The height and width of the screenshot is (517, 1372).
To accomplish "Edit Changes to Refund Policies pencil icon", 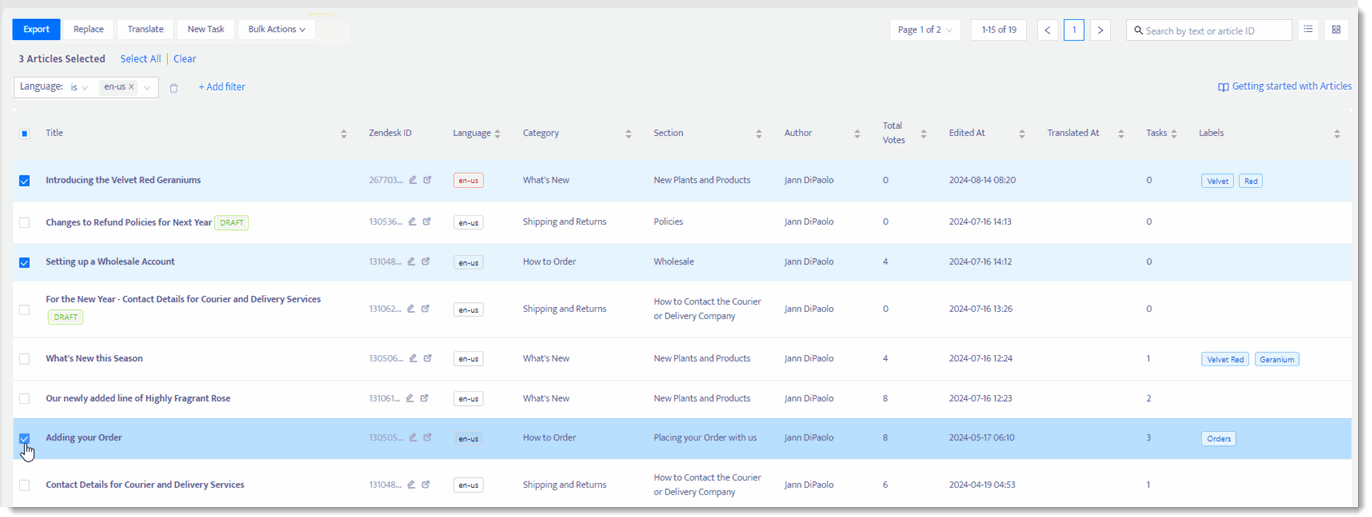I will (x=412, y=222).
